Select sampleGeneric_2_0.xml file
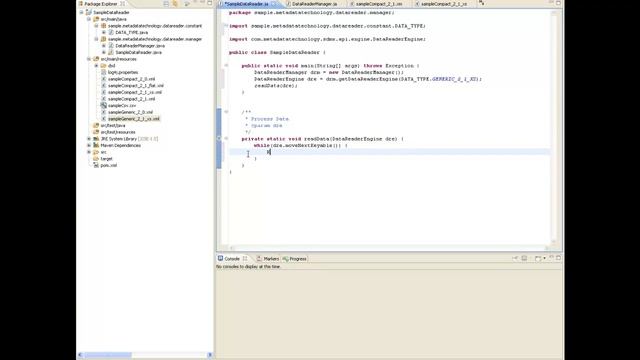 coord(130,112)
